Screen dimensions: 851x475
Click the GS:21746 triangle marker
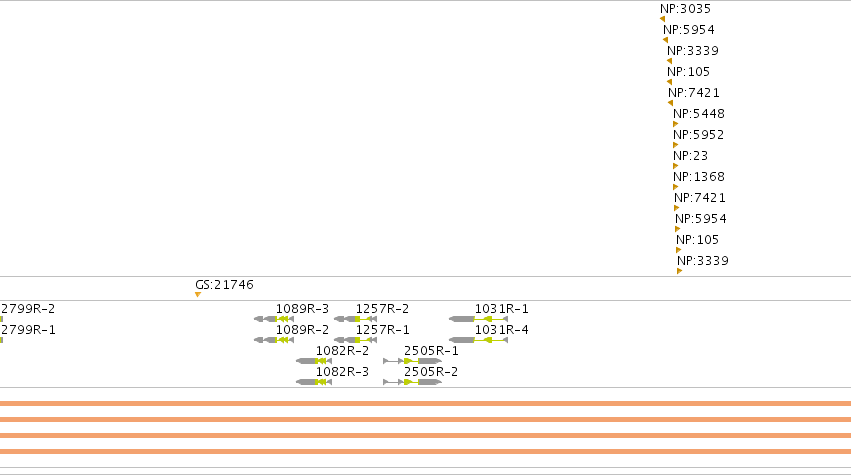point(198,295)
